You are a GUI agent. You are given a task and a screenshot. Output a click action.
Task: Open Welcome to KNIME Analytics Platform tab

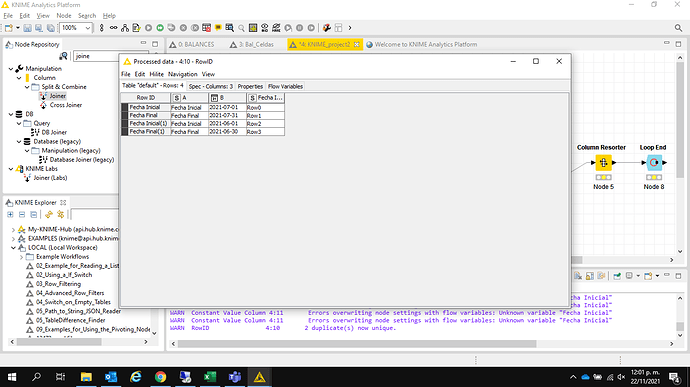tap(422, 44)
